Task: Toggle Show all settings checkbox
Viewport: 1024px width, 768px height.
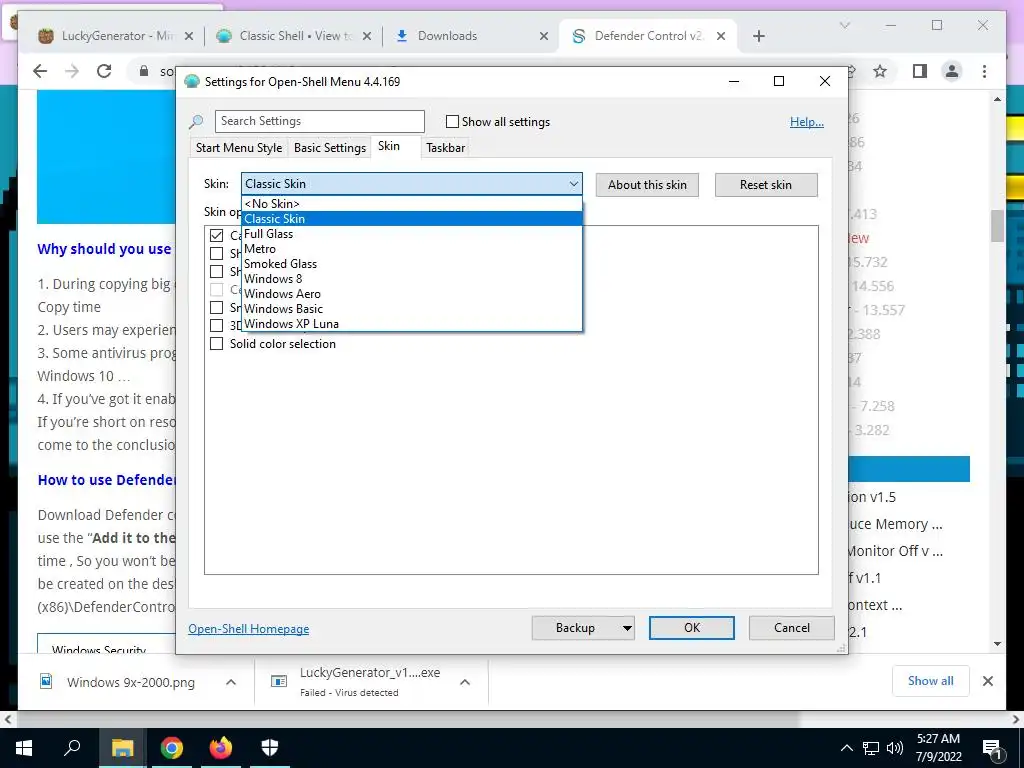Action: tap(452, 121)
